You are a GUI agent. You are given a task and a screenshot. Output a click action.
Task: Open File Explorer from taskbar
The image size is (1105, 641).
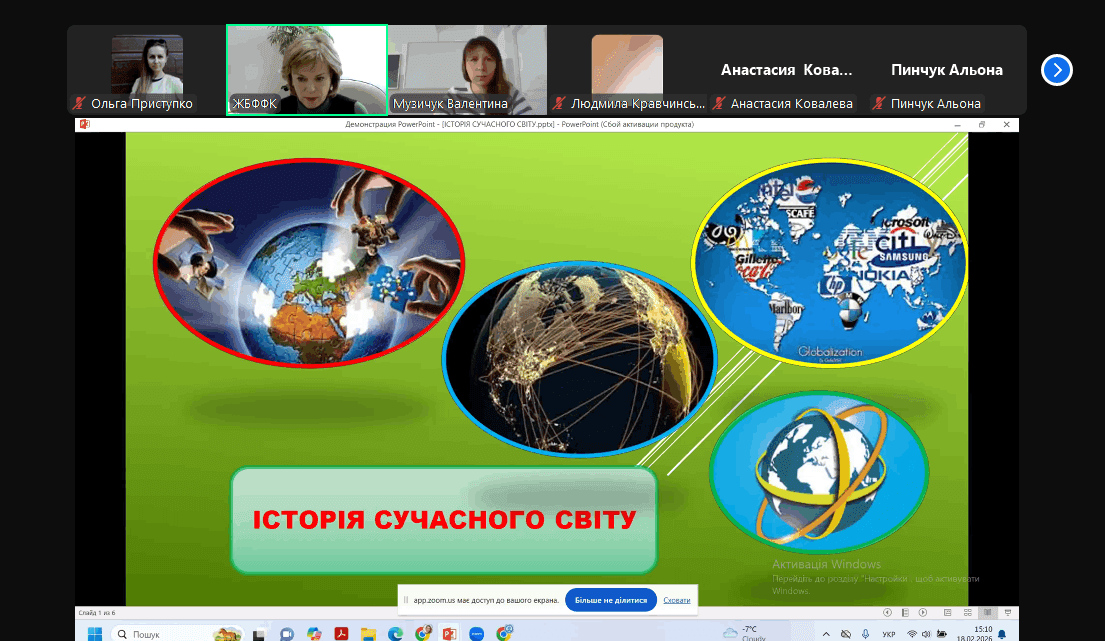(369, 634)
